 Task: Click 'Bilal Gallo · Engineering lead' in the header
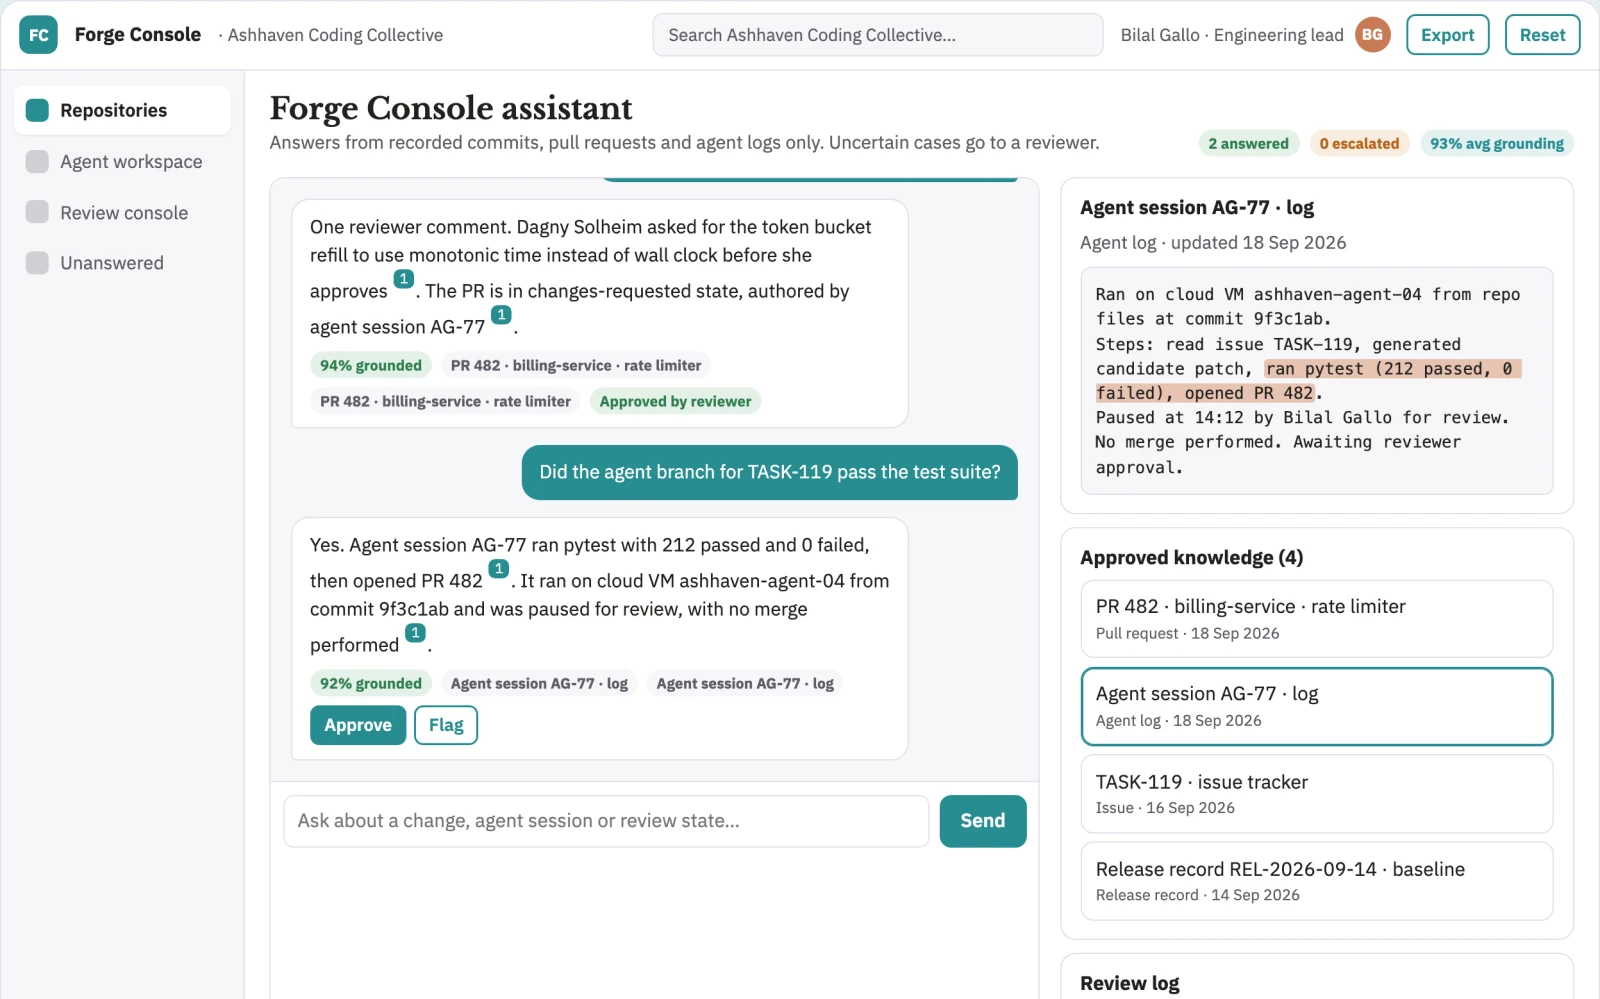[x=1232, y=35]
